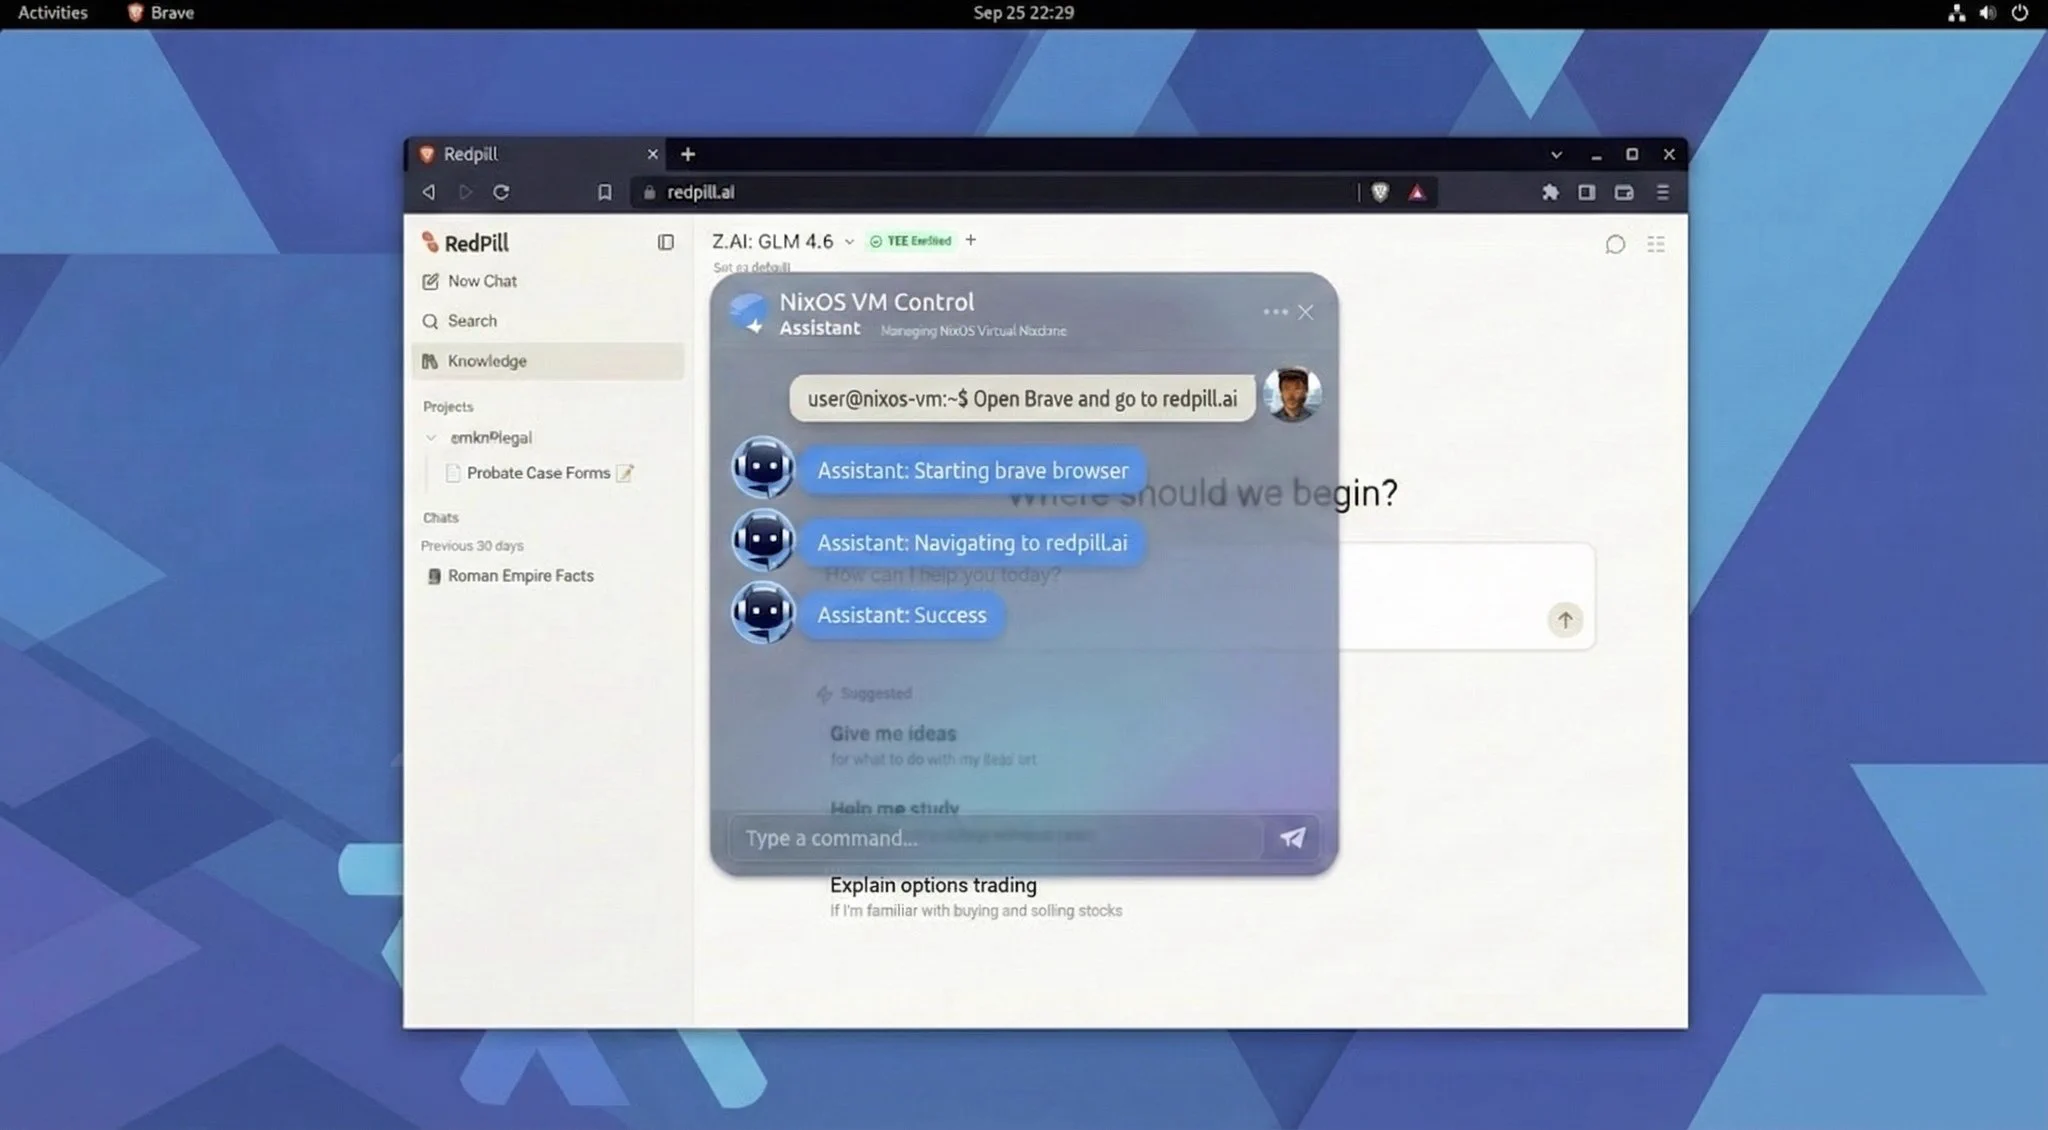This screenshot has width=2048, height=1130.
Task: Click the NixOS VM Control assistant logo
Action: (x=749, y=313)
